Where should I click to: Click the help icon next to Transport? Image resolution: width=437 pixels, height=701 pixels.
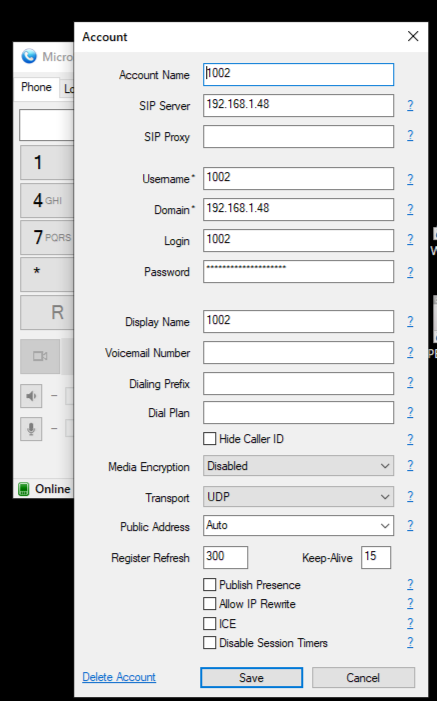pos(410,496)
